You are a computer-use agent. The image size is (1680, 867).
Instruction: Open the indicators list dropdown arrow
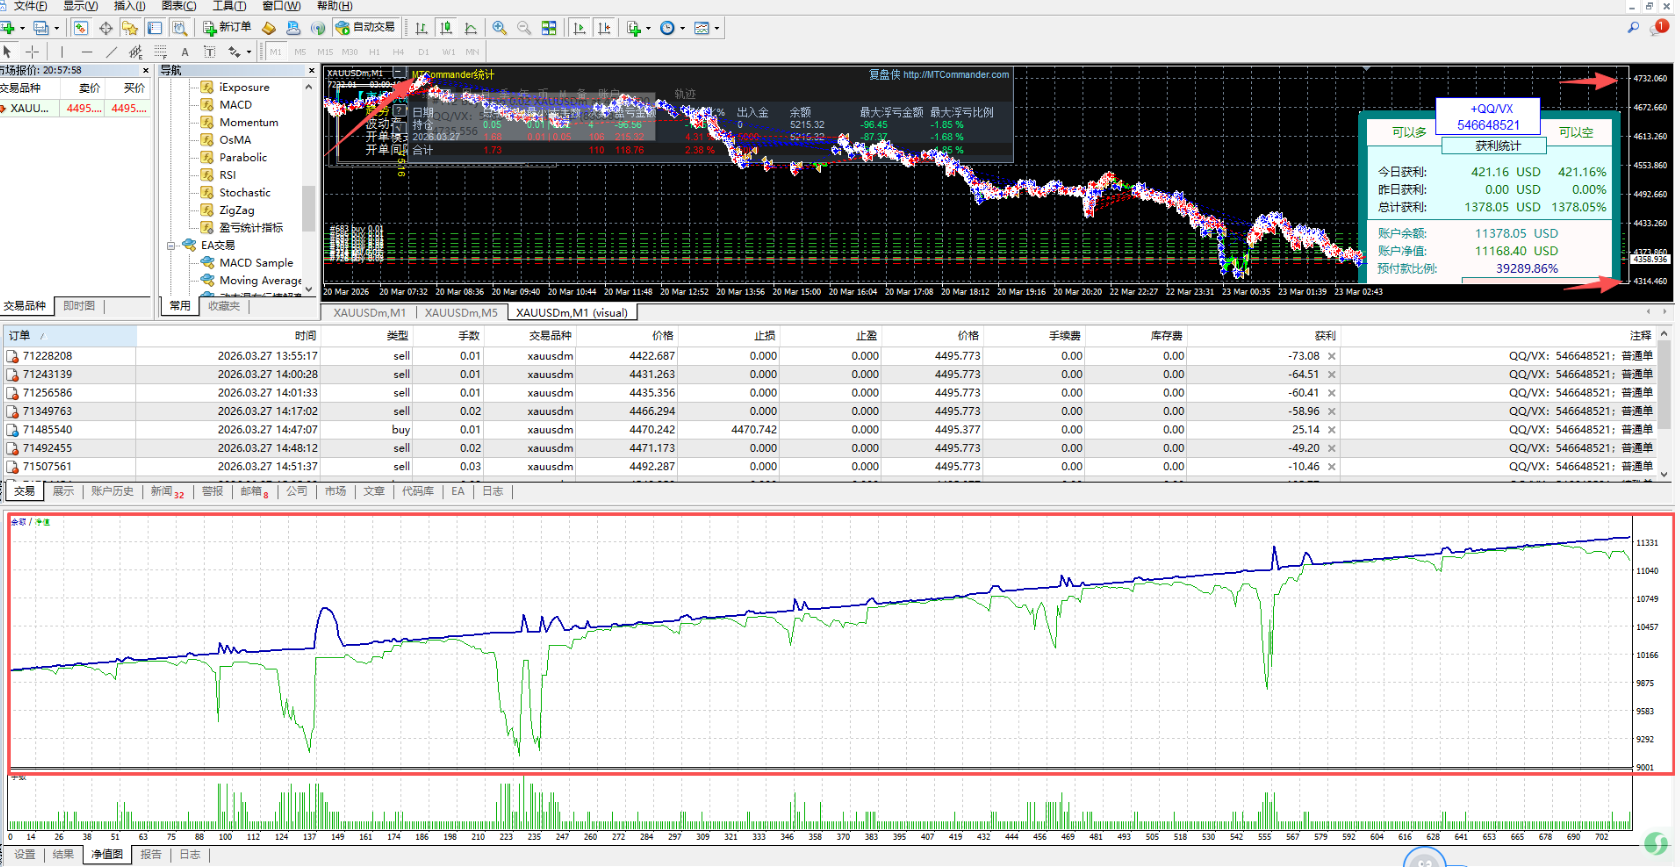click(648, 29)
